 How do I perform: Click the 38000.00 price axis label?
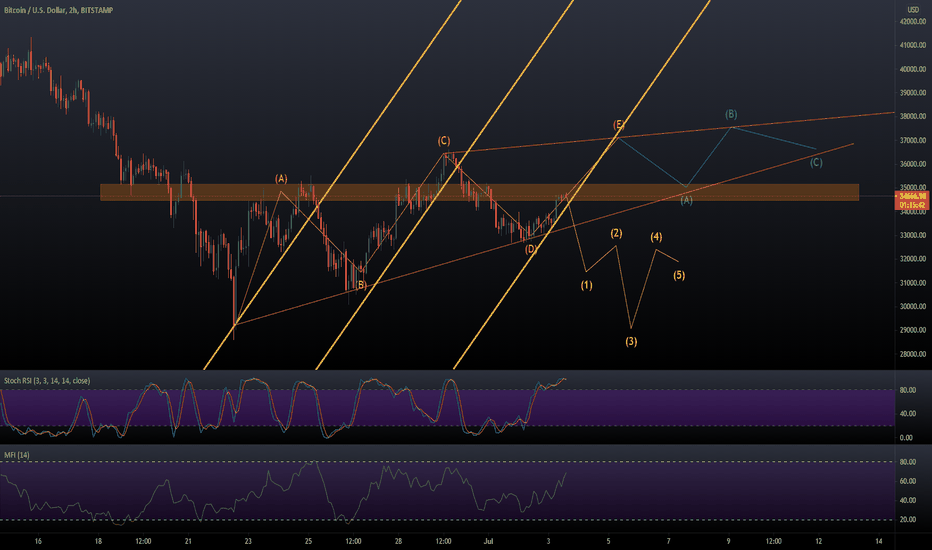[x=913, y=117]
